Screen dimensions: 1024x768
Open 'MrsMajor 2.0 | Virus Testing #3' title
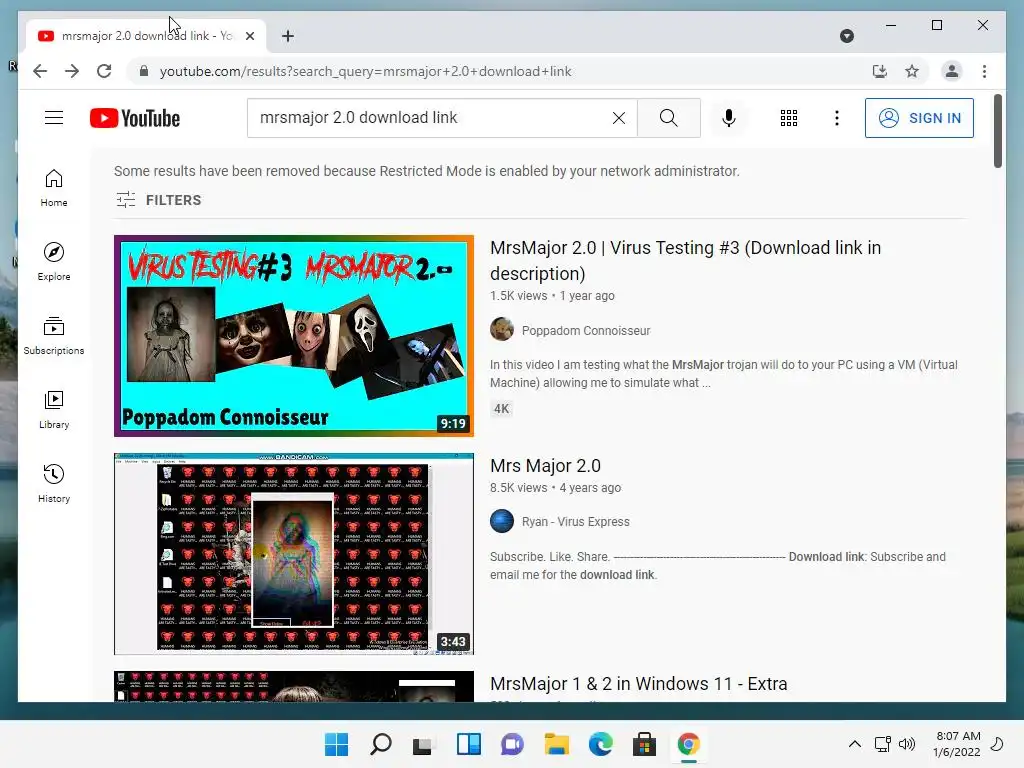point(685,261)
